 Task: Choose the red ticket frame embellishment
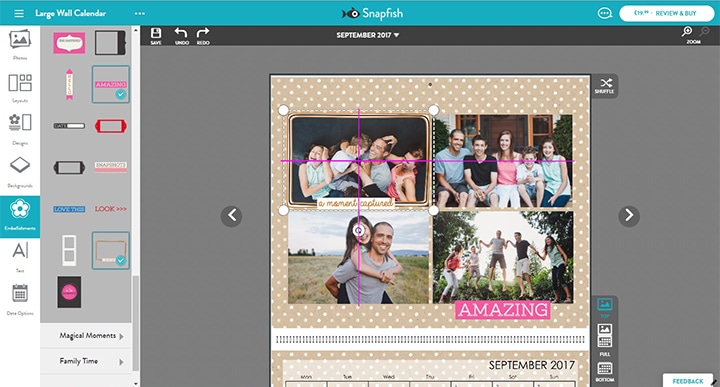pos(111,126)
